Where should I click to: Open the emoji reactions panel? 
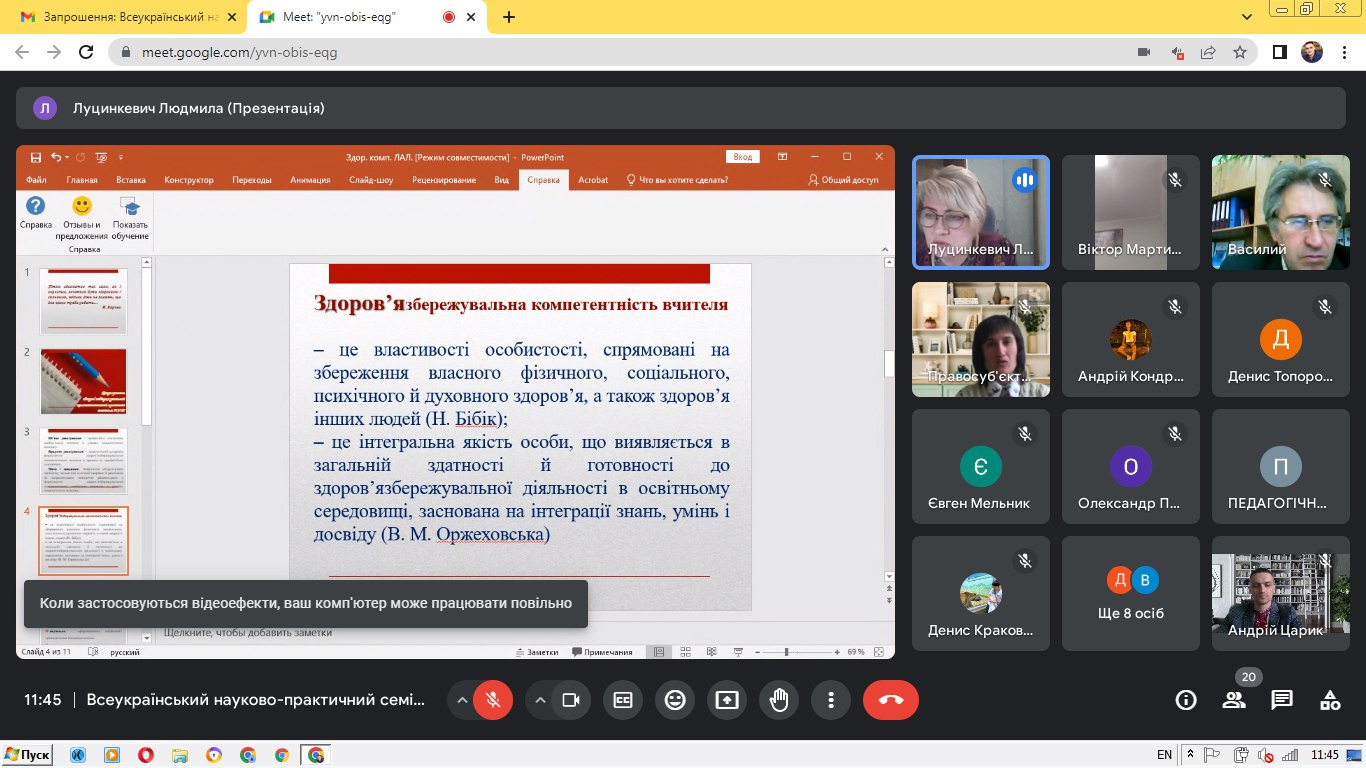pos(675,700)
